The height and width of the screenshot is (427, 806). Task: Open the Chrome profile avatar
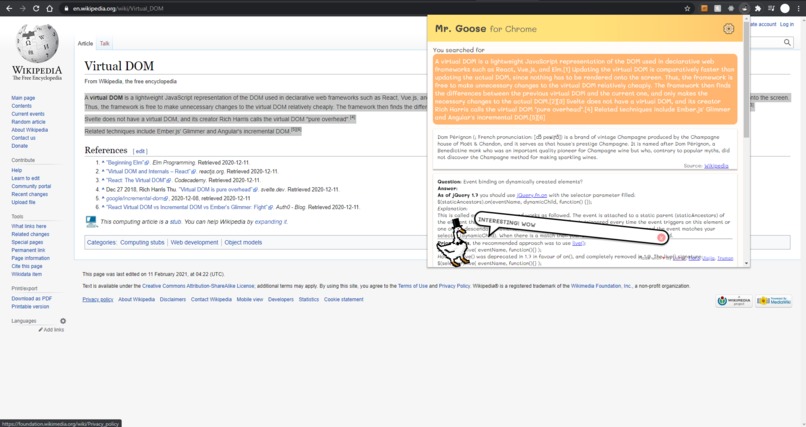784,8
